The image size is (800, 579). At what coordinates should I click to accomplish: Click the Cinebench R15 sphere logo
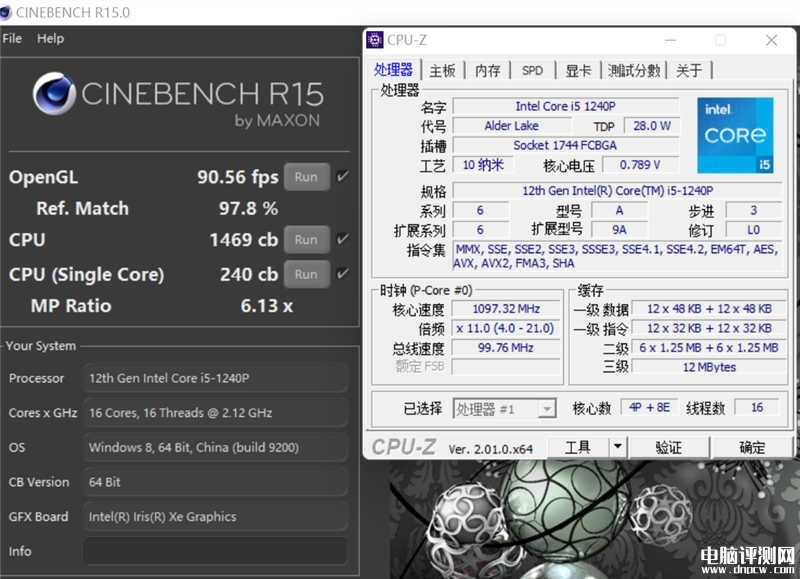(54, 94)
